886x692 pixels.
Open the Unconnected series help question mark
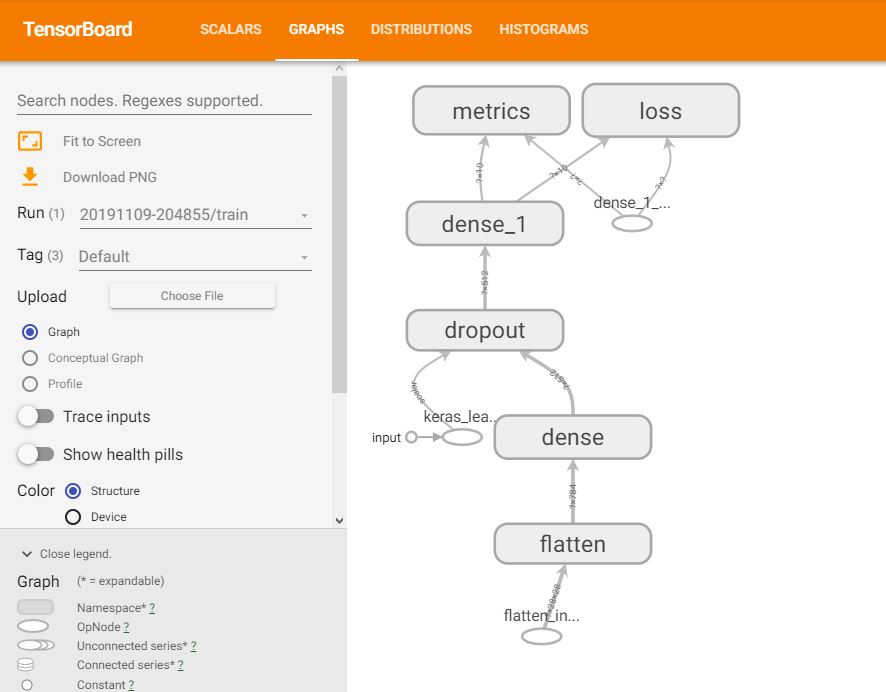click(193, 646)
